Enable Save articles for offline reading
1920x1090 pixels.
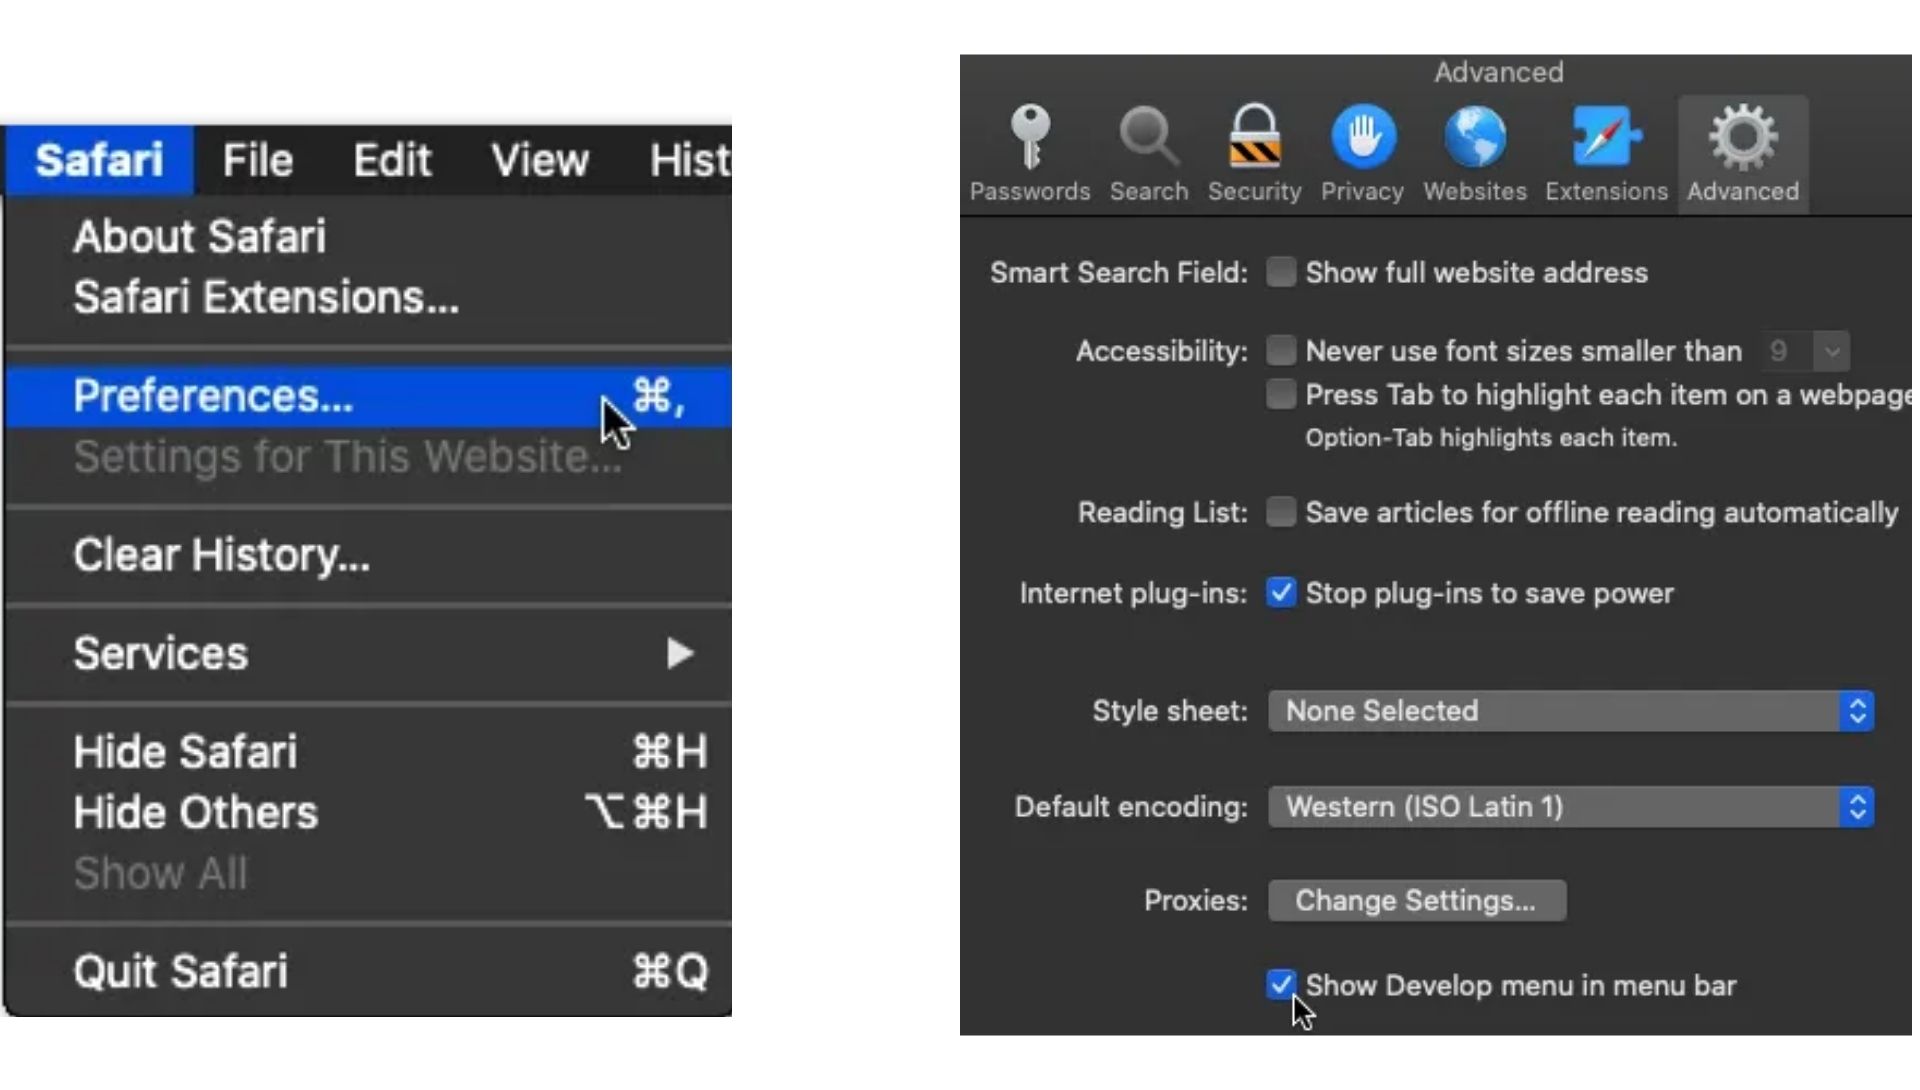click(x=1278, y=511)
